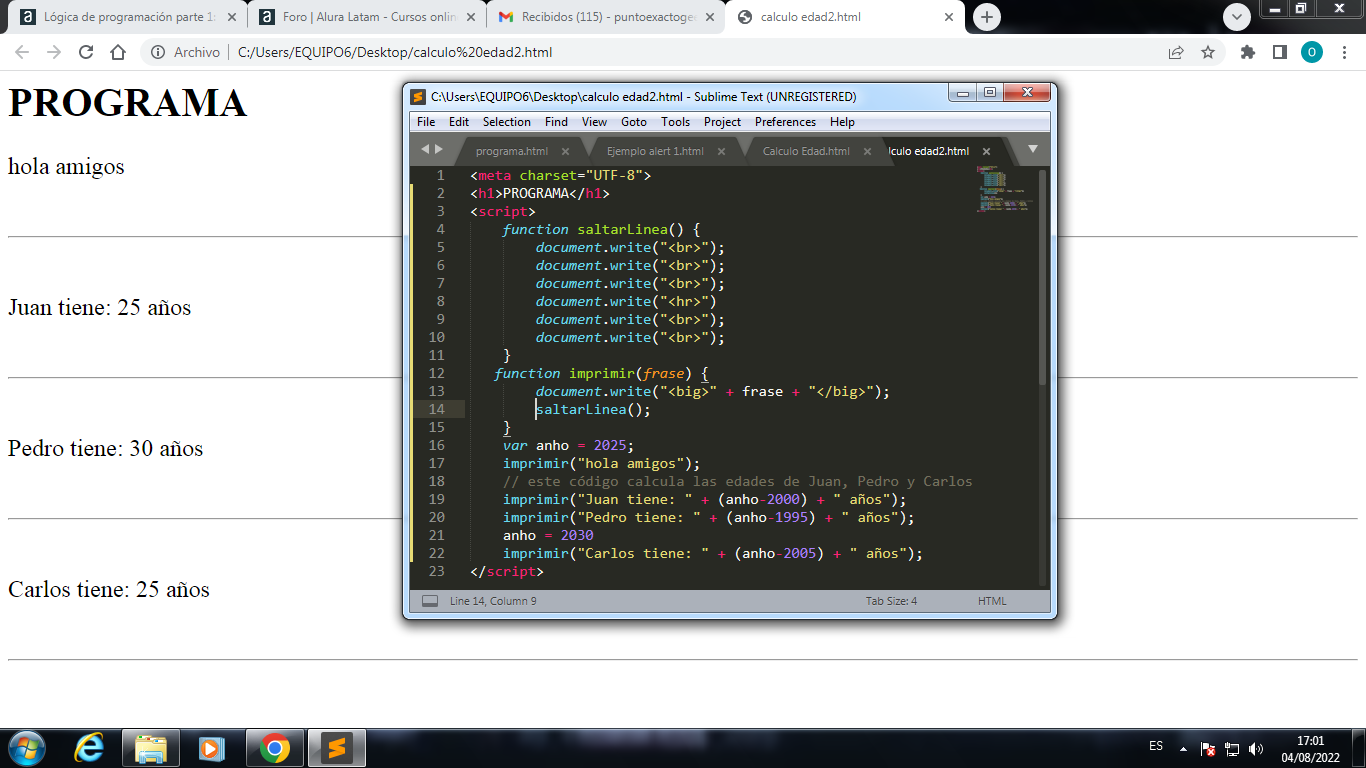Open Chrome profile avatar
The height and width of the screenshot is (768, 1366).
(1312, 53)
